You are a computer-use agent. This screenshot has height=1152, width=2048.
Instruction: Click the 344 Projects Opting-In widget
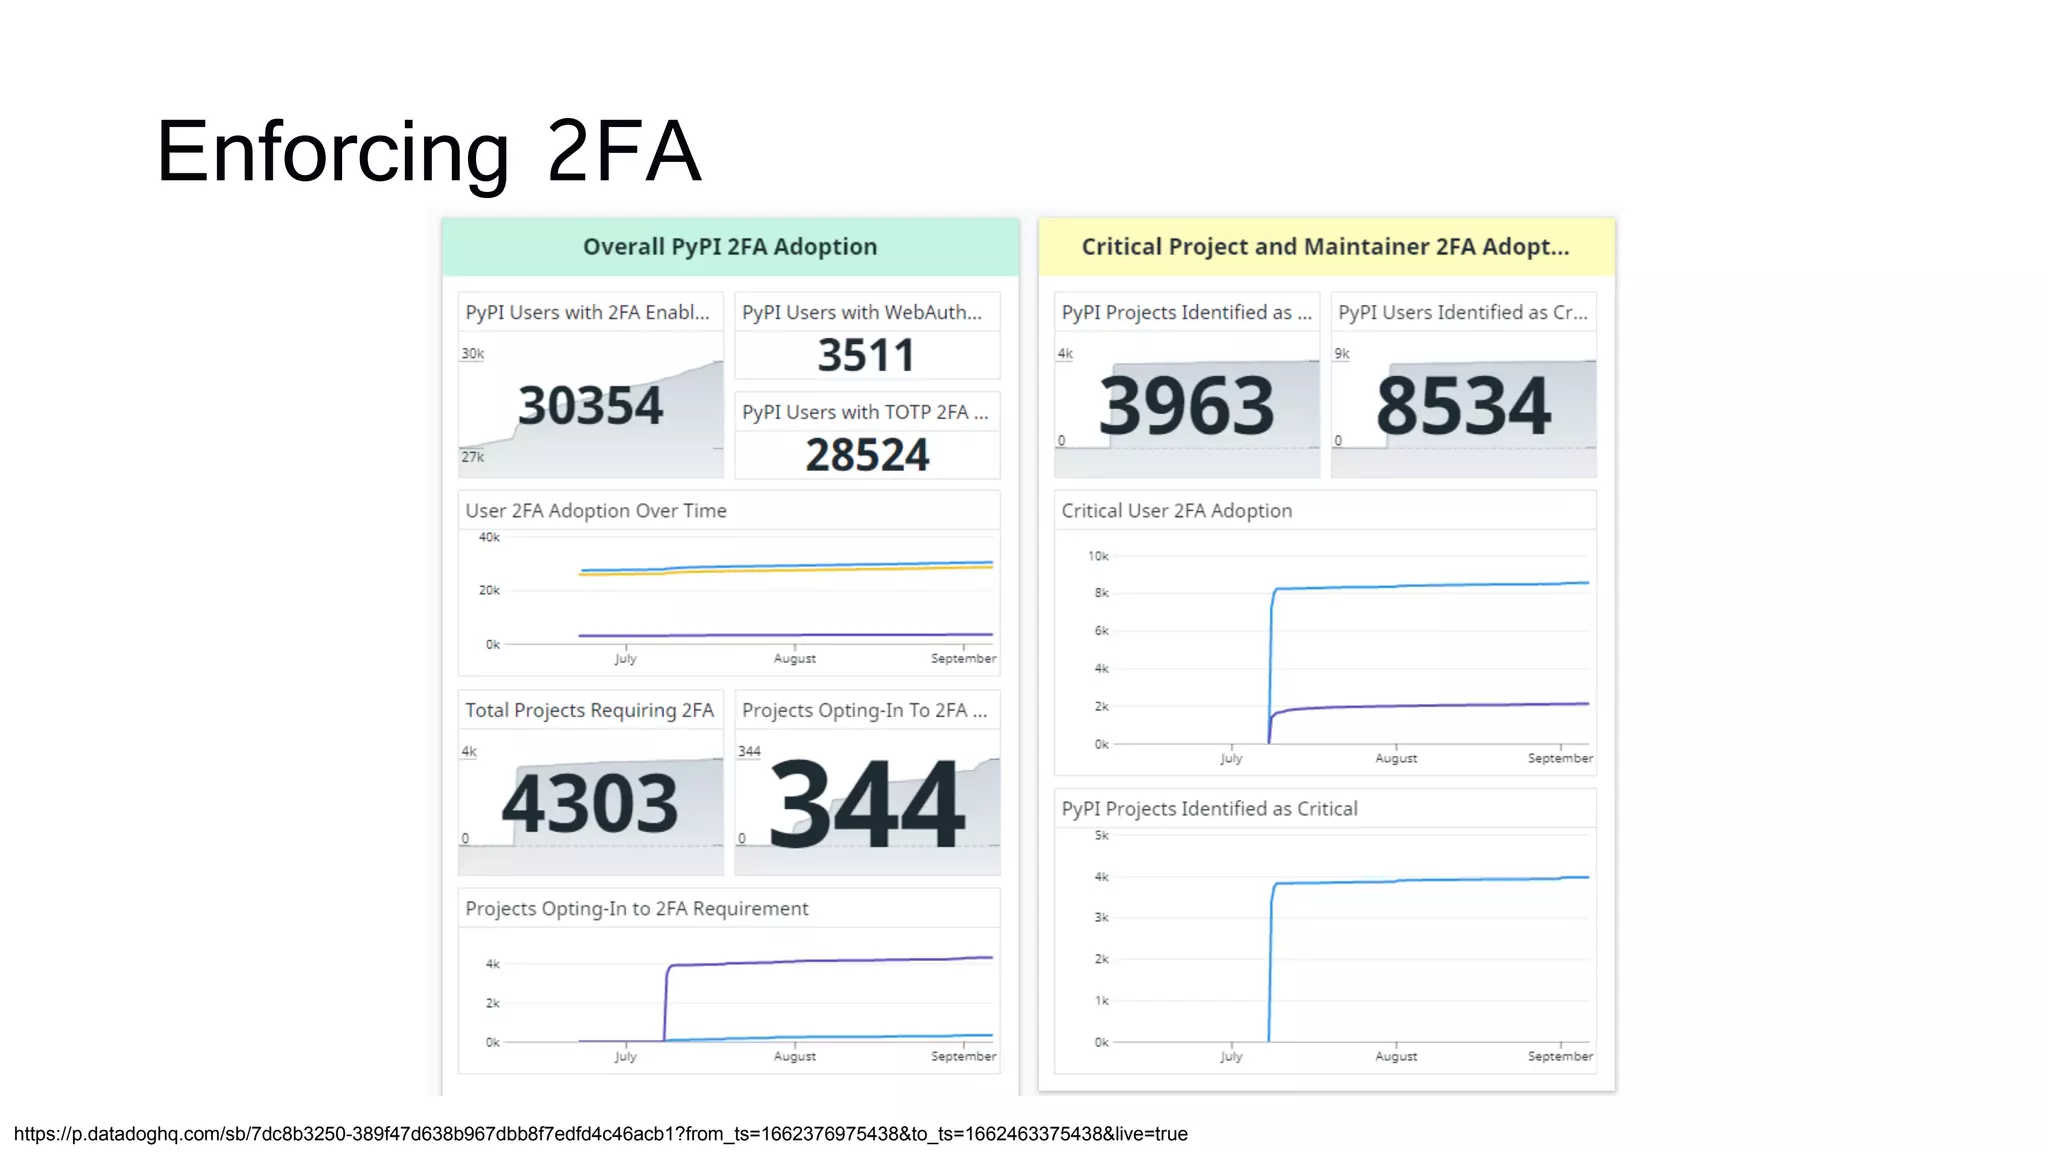pos(867,803)
